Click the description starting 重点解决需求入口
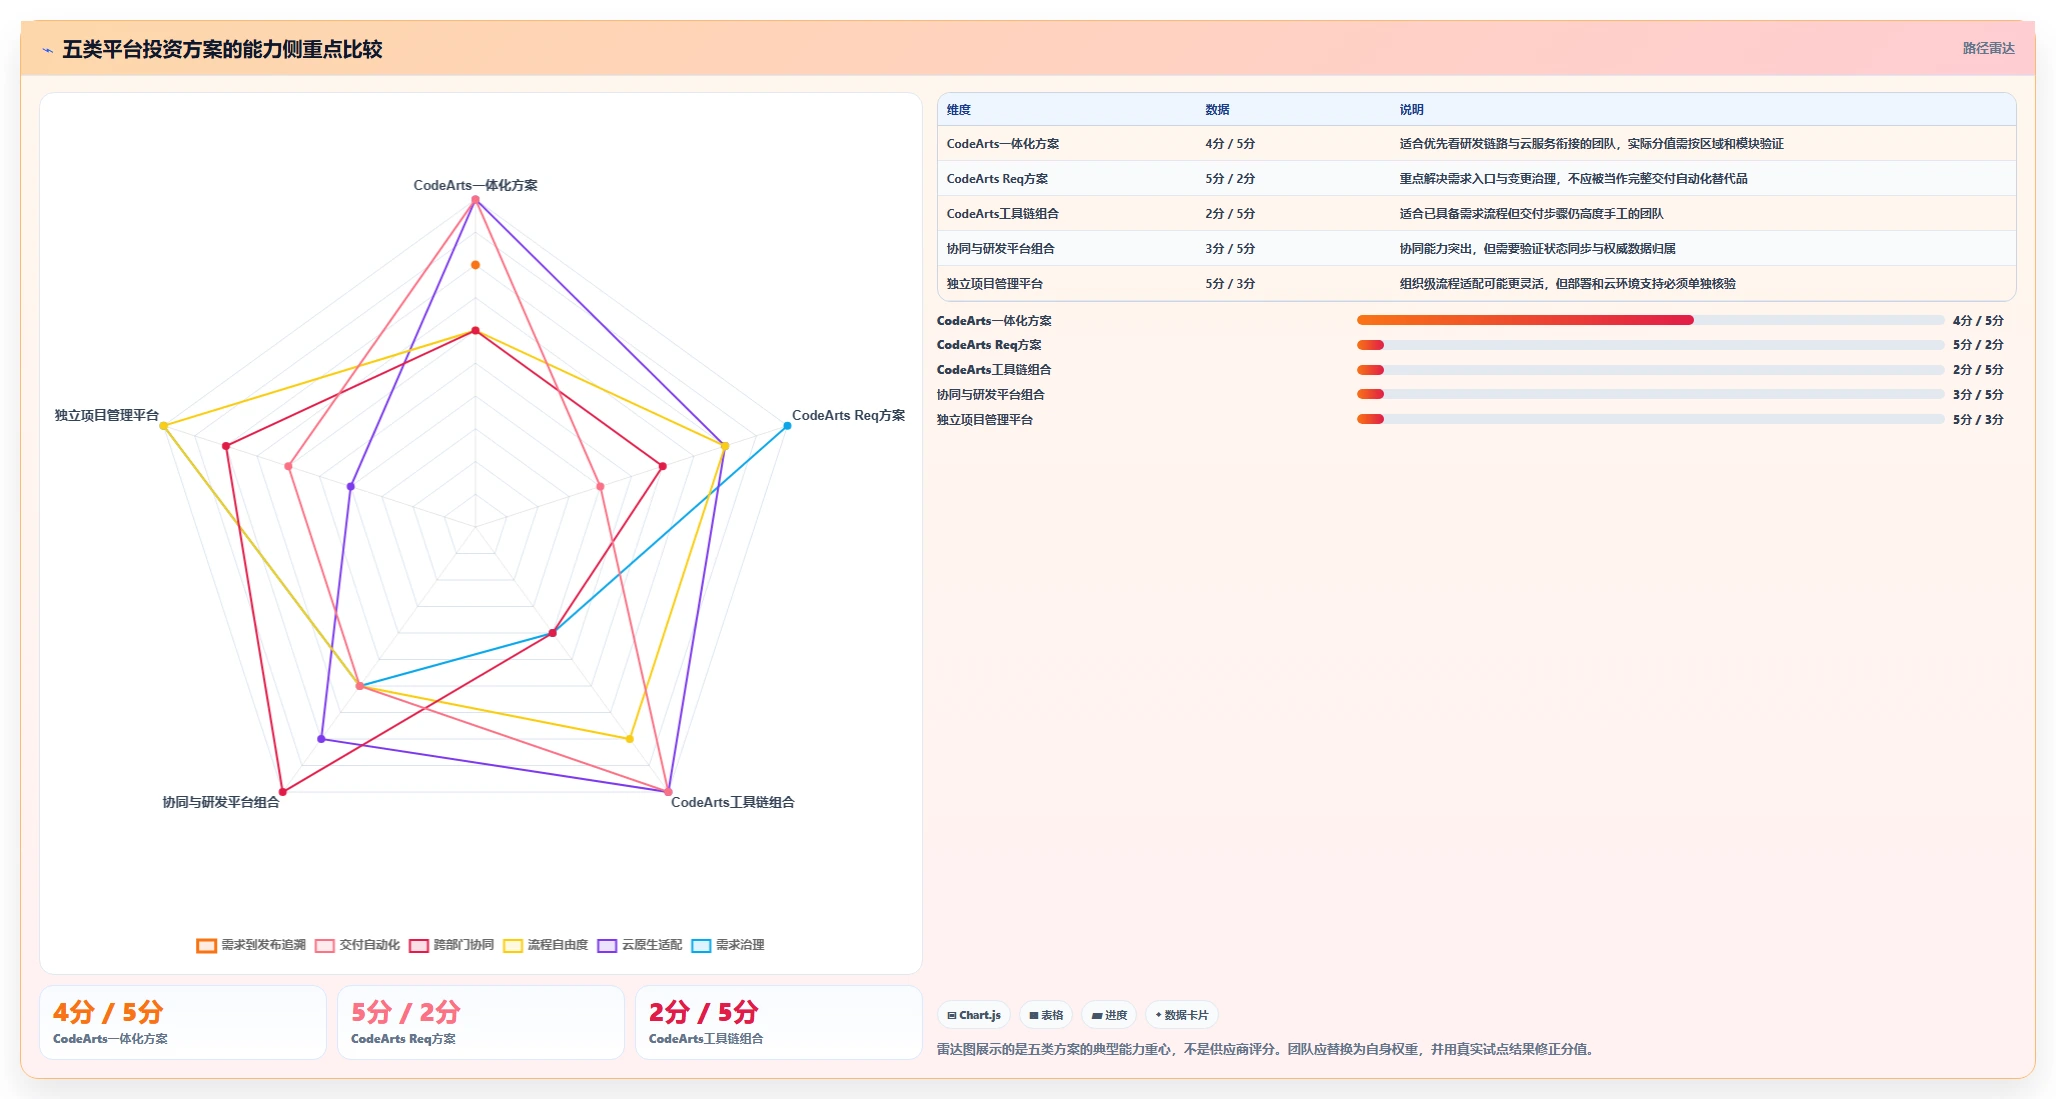Viewport: 2056px width, 1099px height. (x=1573, y=179)
